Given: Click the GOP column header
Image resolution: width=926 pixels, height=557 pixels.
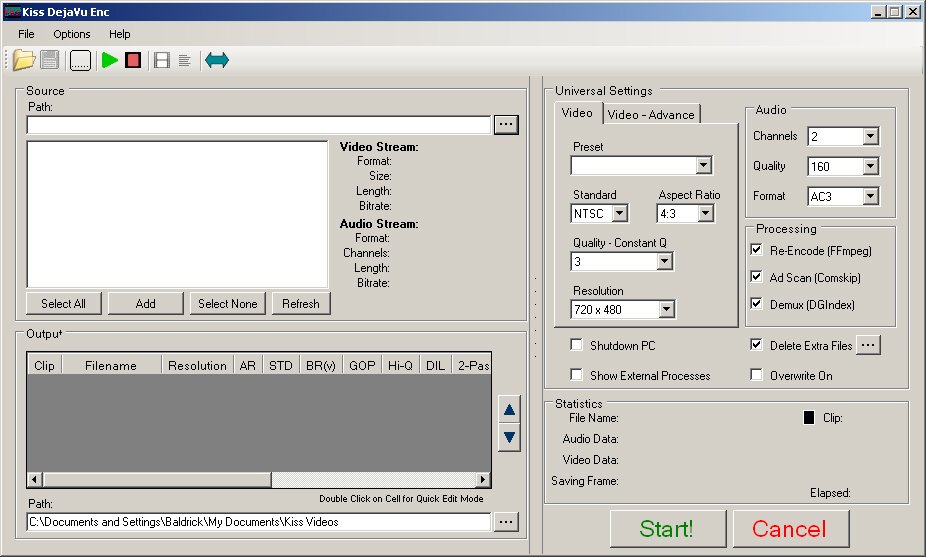Looking at the screenshot, I should [x=362, y=366].
